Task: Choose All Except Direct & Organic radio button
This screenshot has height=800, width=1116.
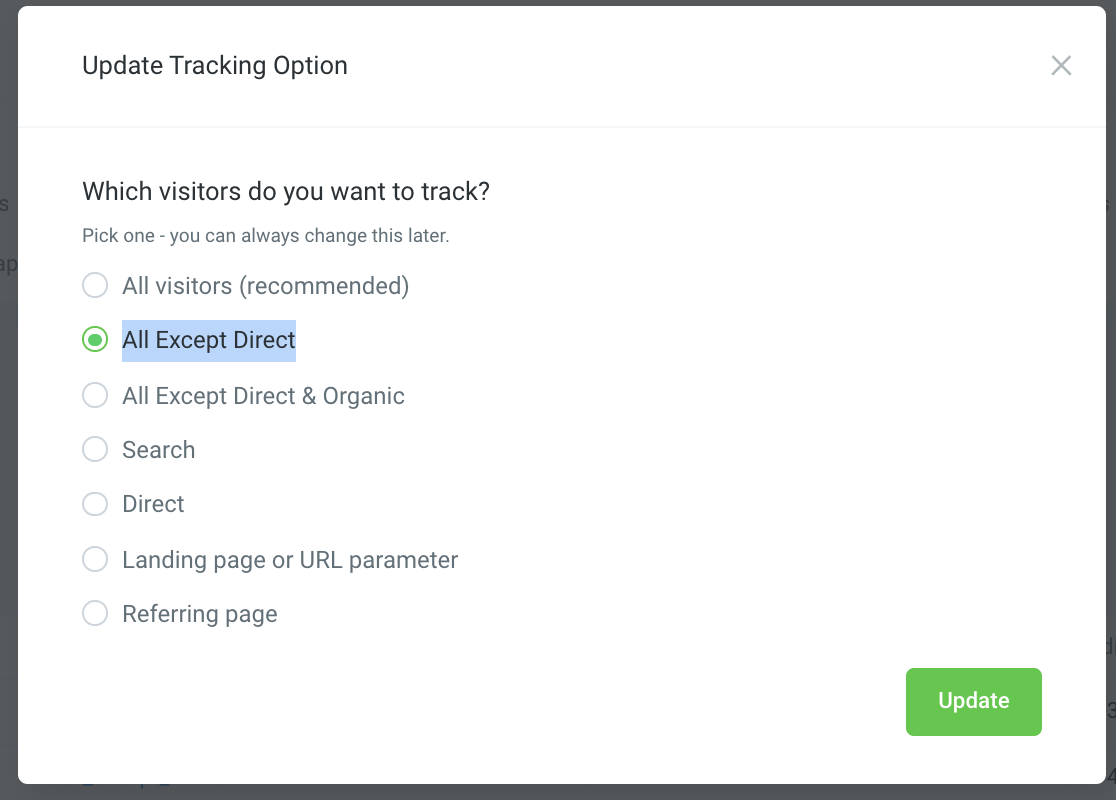Action: [x=95, y=396]
